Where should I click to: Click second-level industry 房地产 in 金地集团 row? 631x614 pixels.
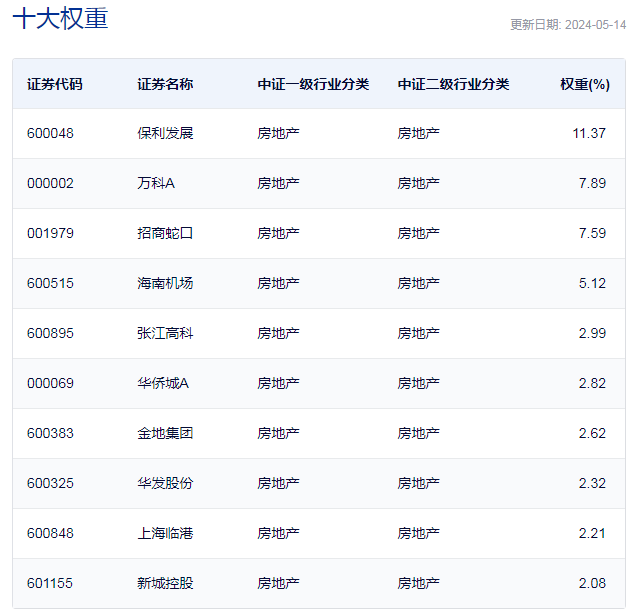click(x=419, y=433)
